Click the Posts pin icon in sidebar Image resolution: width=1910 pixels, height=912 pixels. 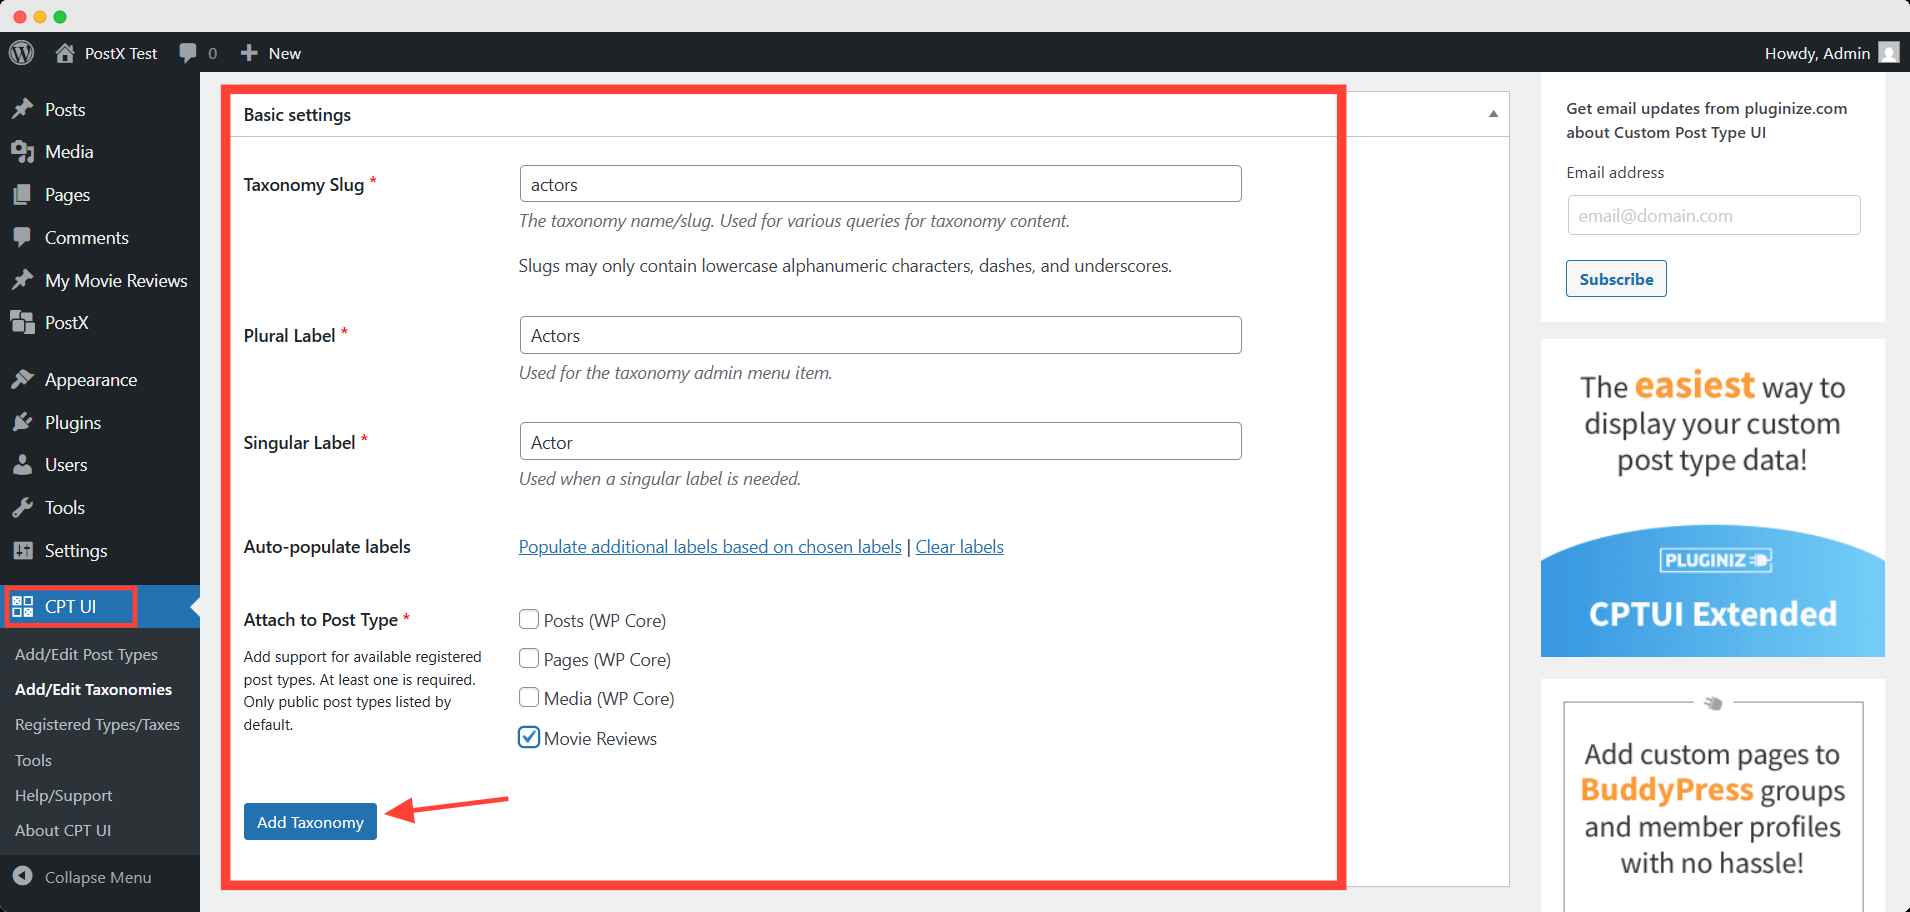tap(22, 109)
